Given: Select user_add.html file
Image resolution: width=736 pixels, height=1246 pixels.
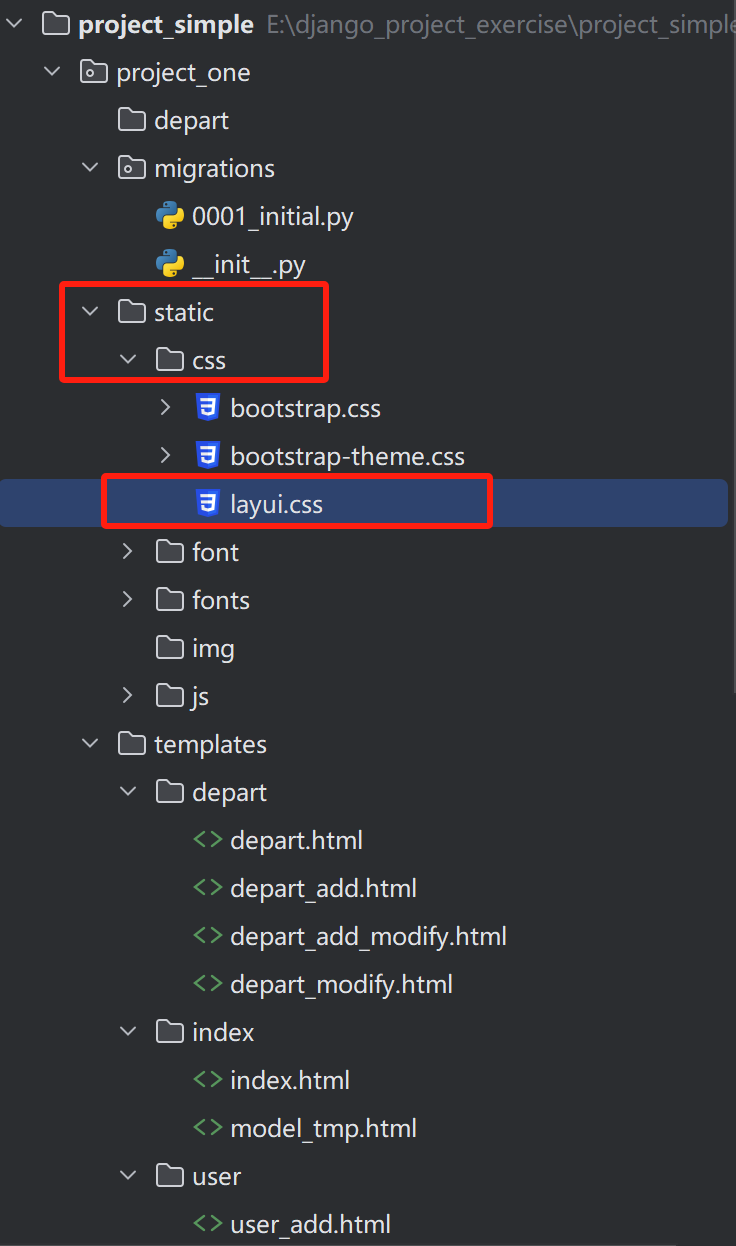Looking at the screenshot, I should pos(310,1224).
